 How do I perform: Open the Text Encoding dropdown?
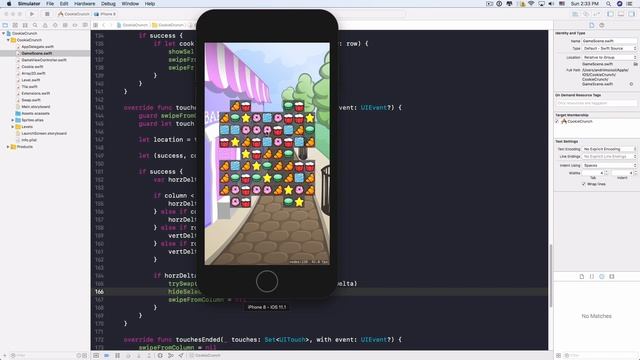pyautogui.click(x=609, y=149)
